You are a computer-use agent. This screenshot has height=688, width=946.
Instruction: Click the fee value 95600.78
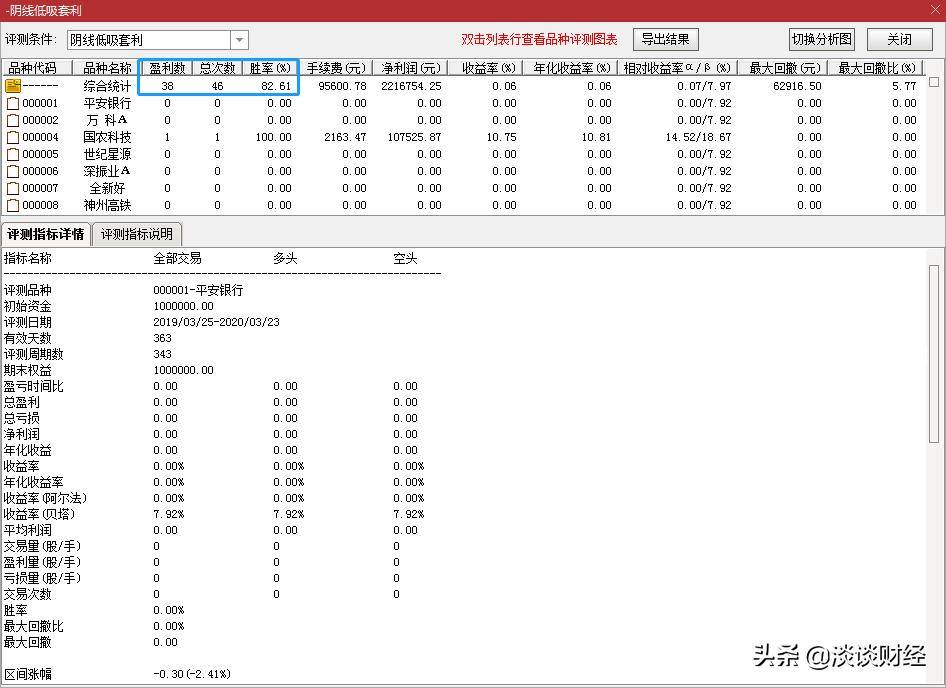click(342, 86)
